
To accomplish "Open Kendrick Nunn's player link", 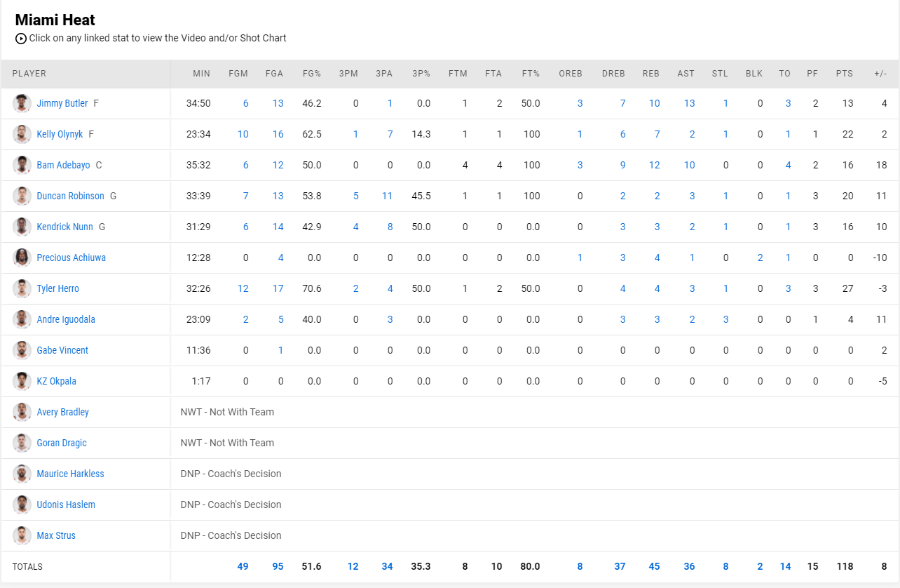I will (x=65, y=227).
